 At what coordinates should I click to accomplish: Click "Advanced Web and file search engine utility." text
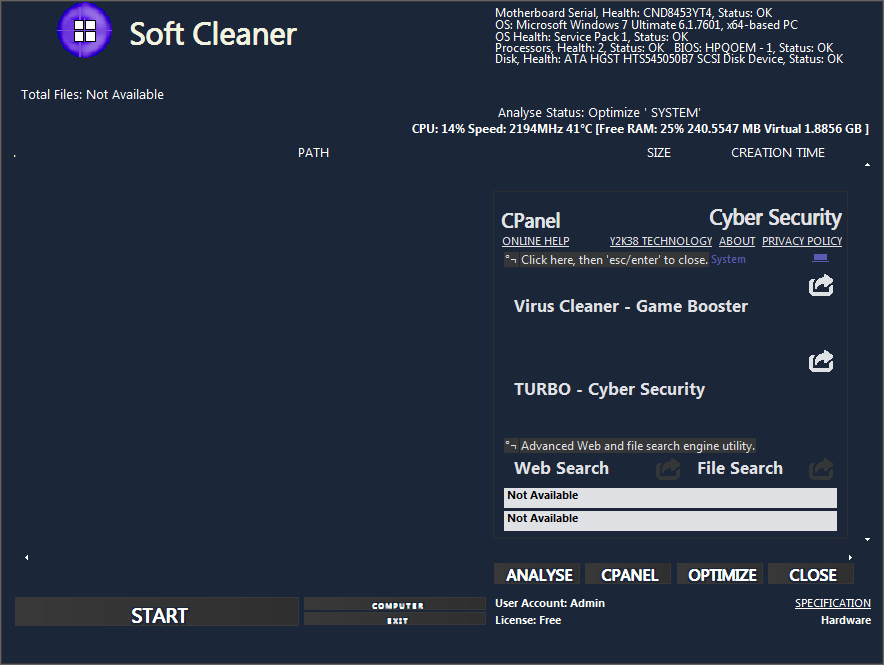(638, 446)
